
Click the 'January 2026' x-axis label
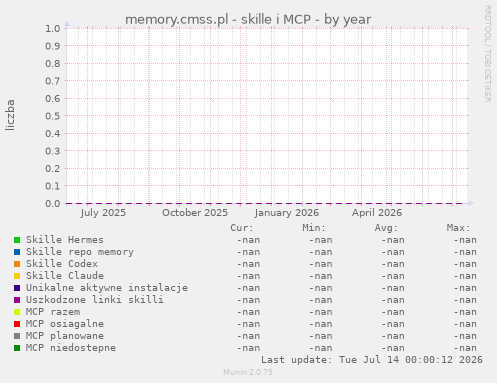(287, 213)
